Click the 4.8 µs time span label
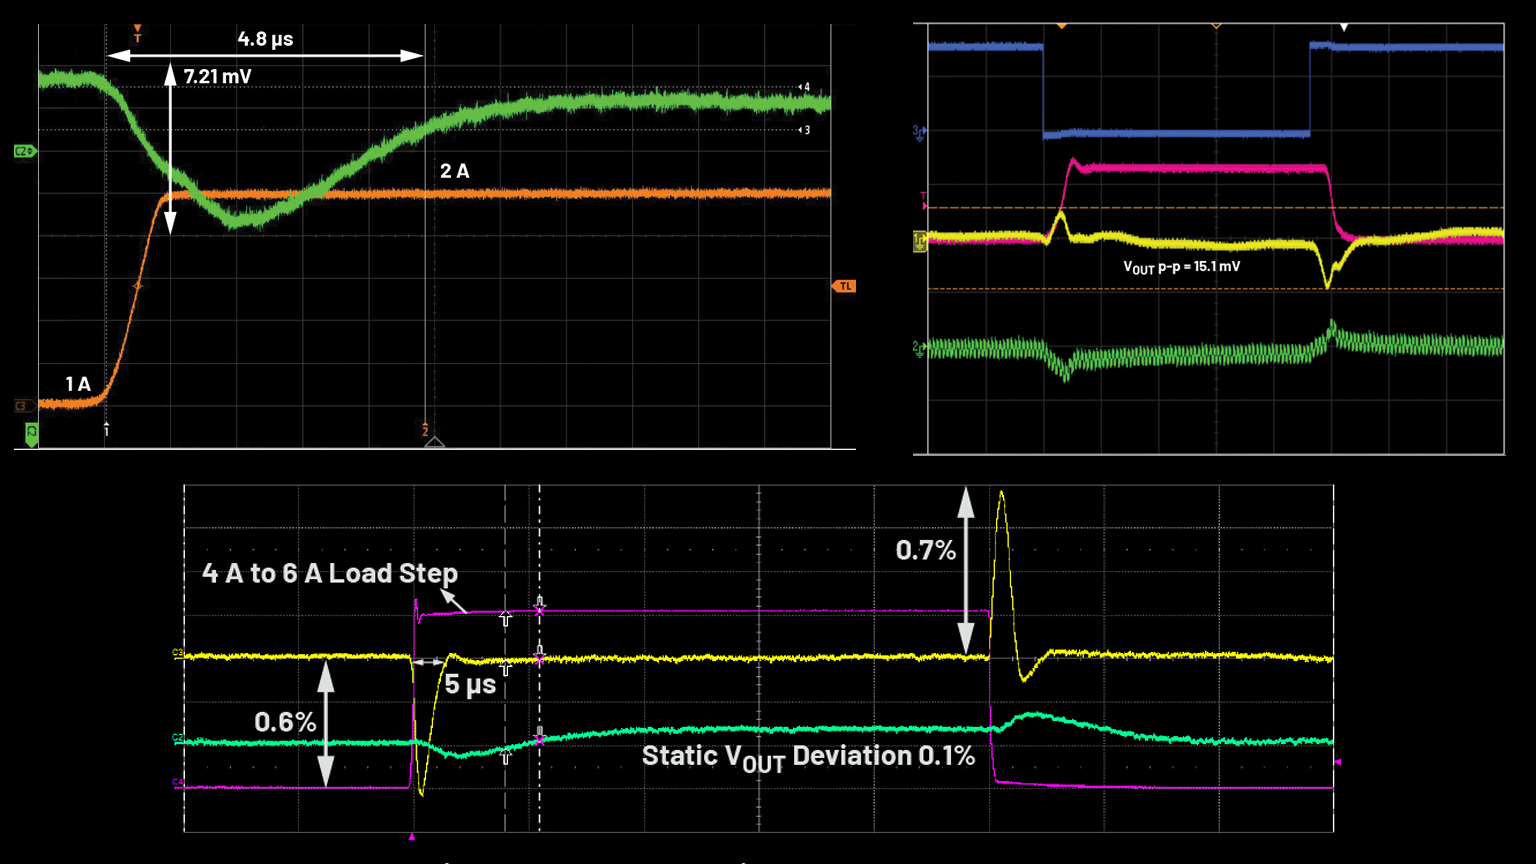The height and width of the screenshot is (864, 1536). click(265, 39)
